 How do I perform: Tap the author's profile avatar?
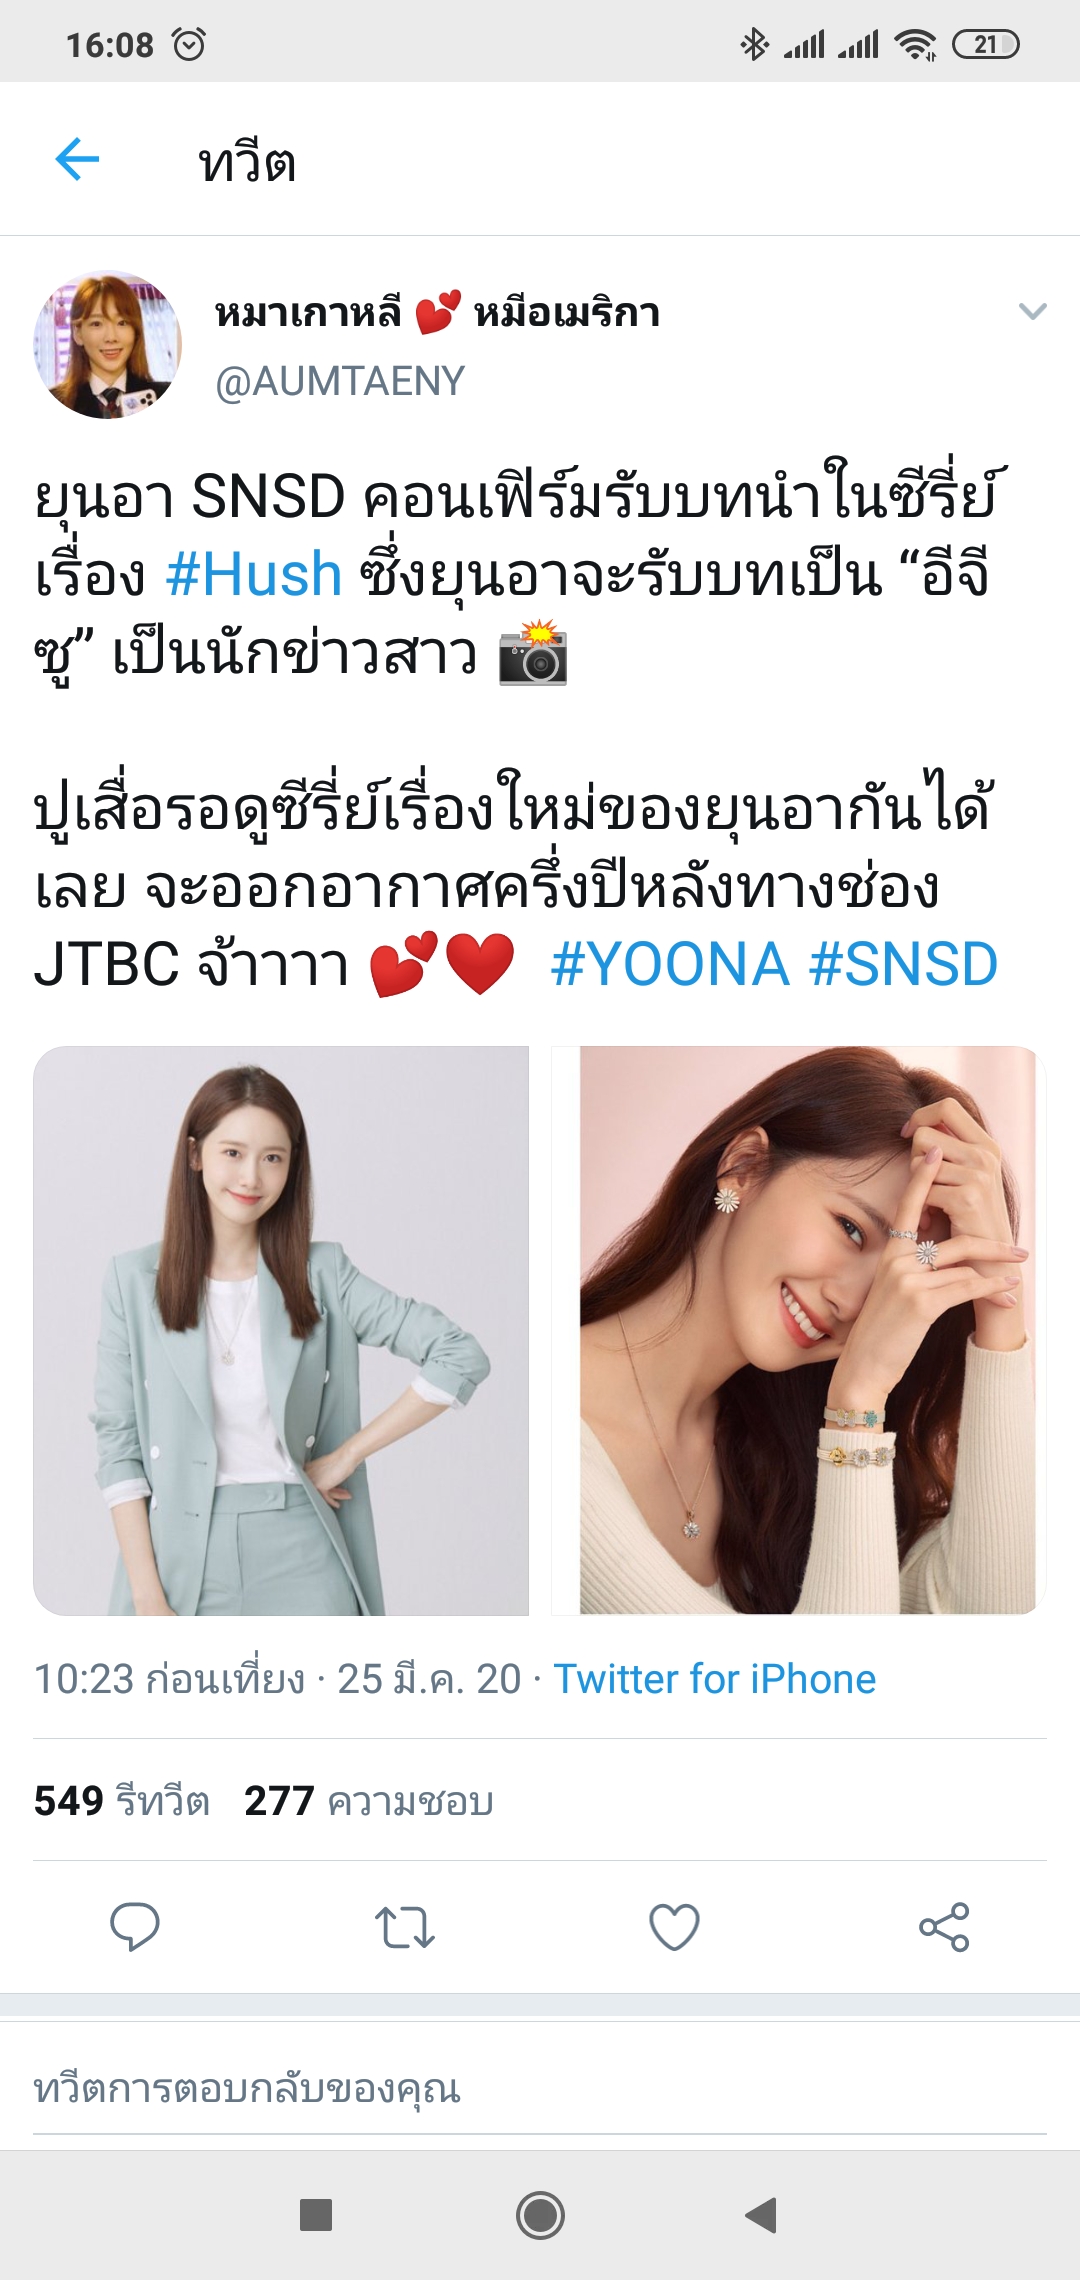[x=108, y=344]
